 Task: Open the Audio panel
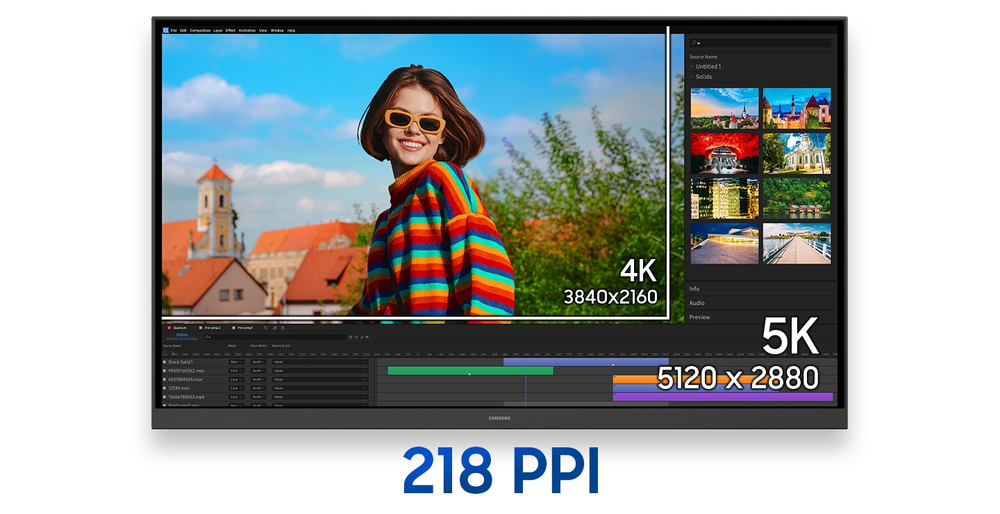click(x=696, y=303)
